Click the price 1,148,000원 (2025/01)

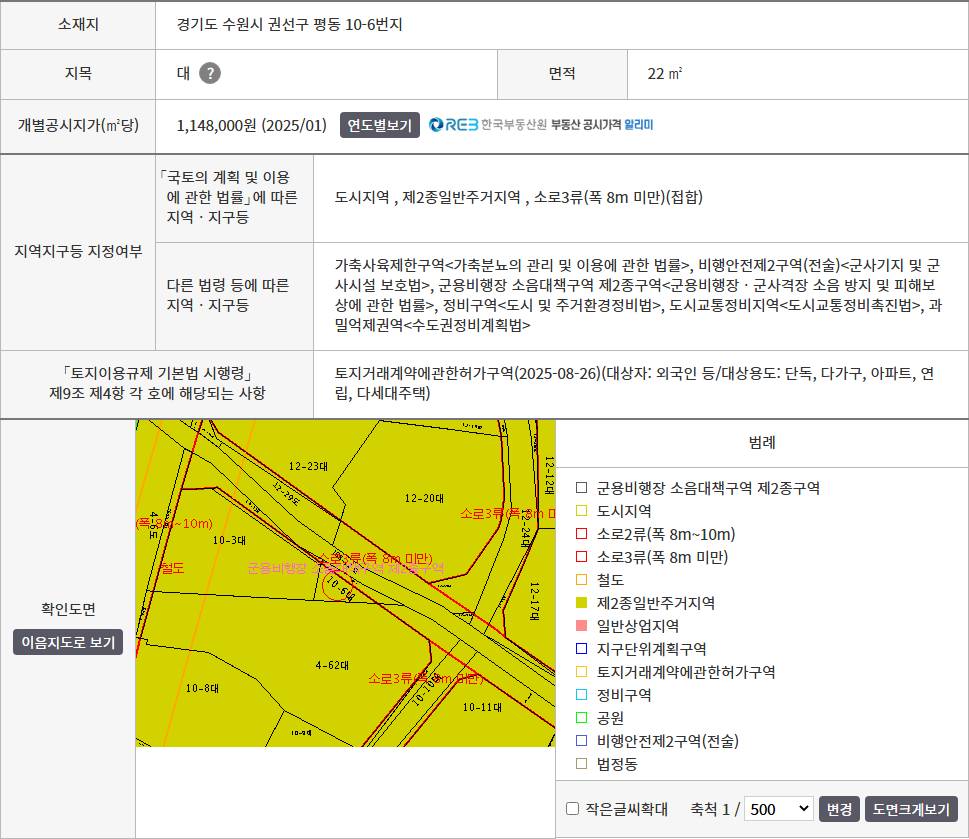pos(252,125)
